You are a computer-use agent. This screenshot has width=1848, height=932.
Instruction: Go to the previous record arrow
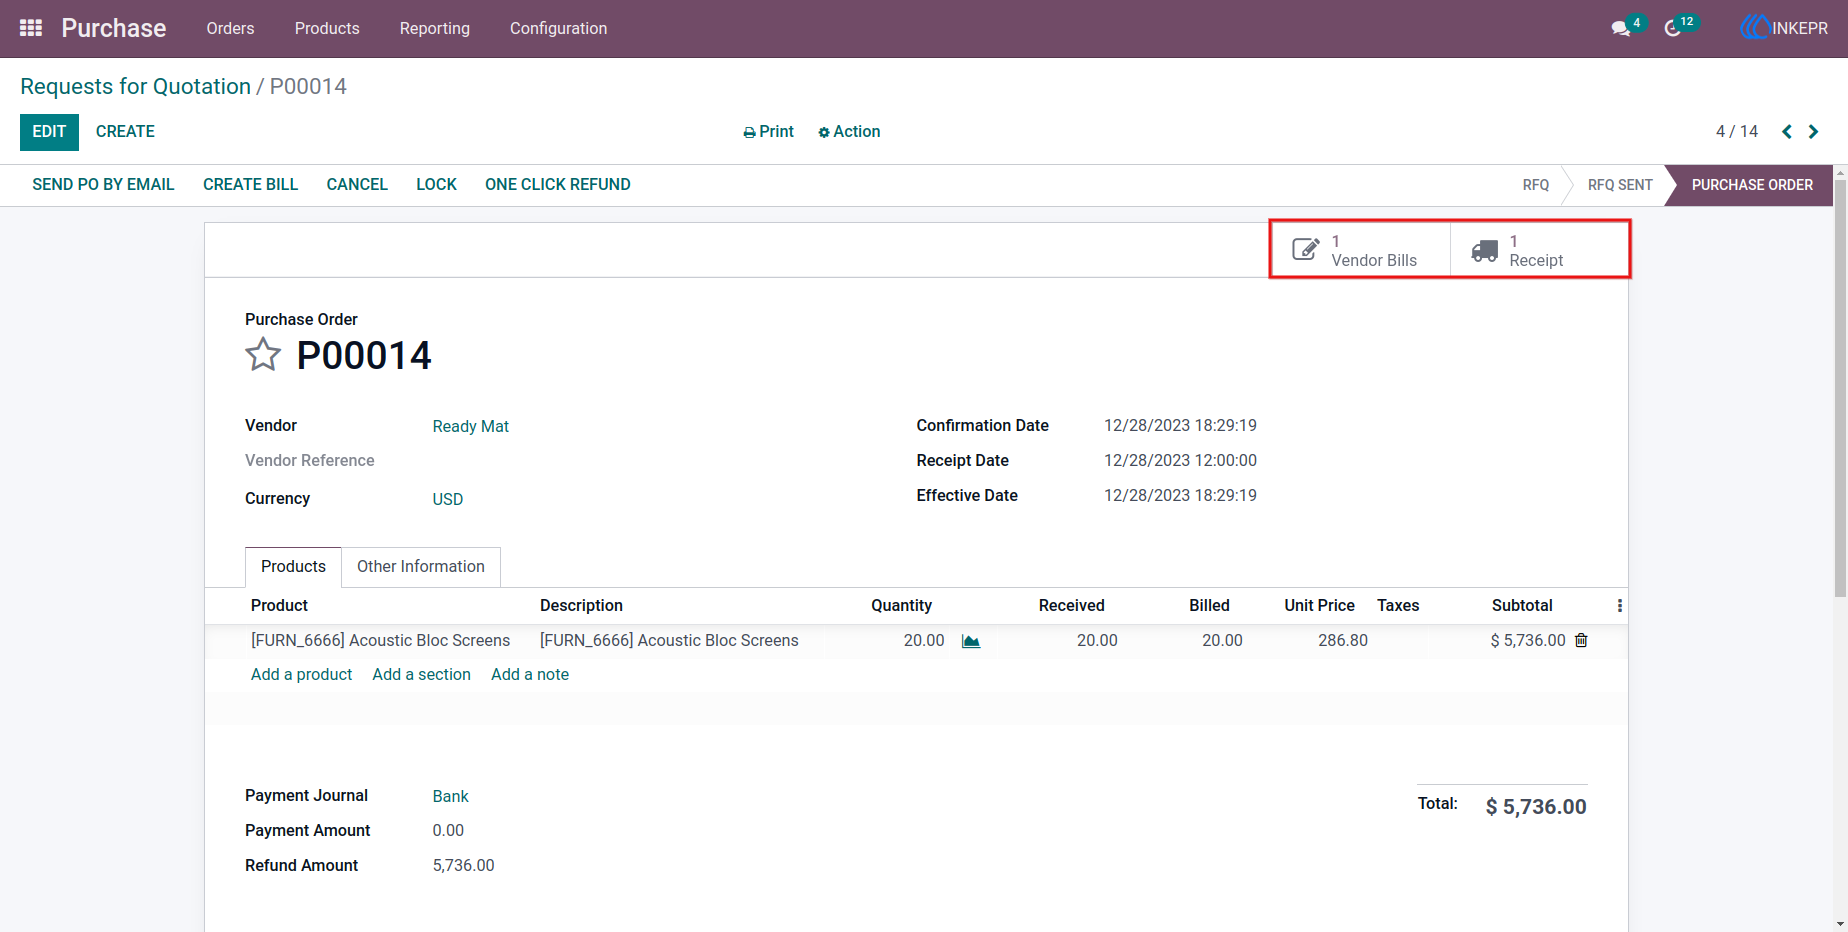[x=1787, y=132]
